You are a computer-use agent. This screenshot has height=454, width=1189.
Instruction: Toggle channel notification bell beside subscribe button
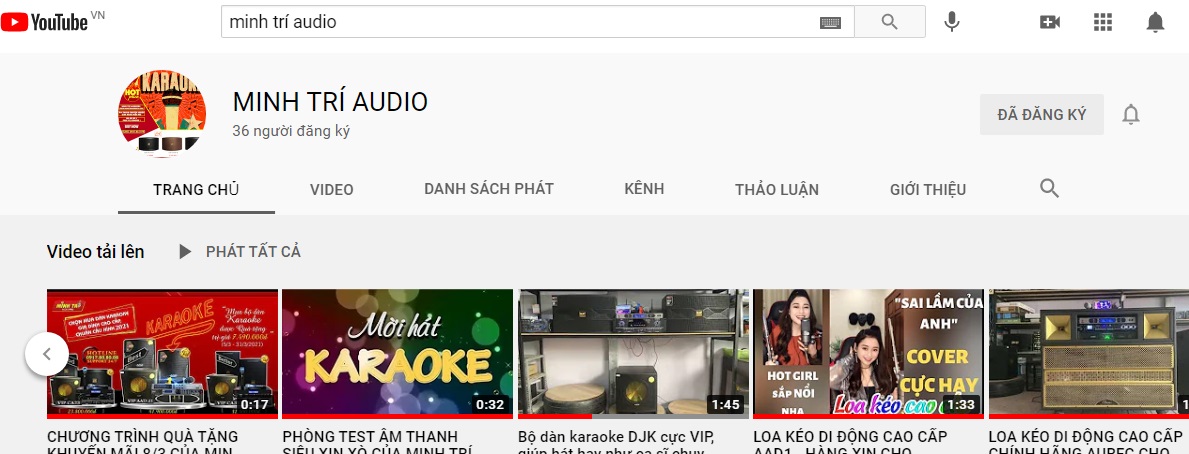(x=1131, y=115)
